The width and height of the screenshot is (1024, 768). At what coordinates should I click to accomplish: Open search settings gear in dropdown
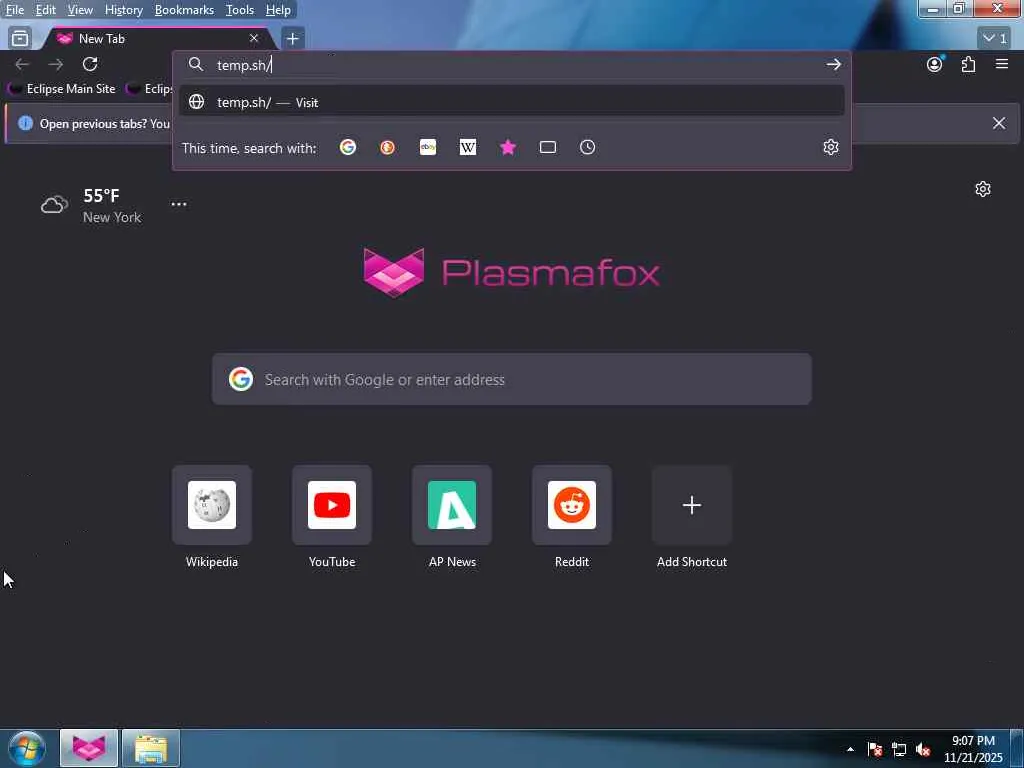coord(831,148)
